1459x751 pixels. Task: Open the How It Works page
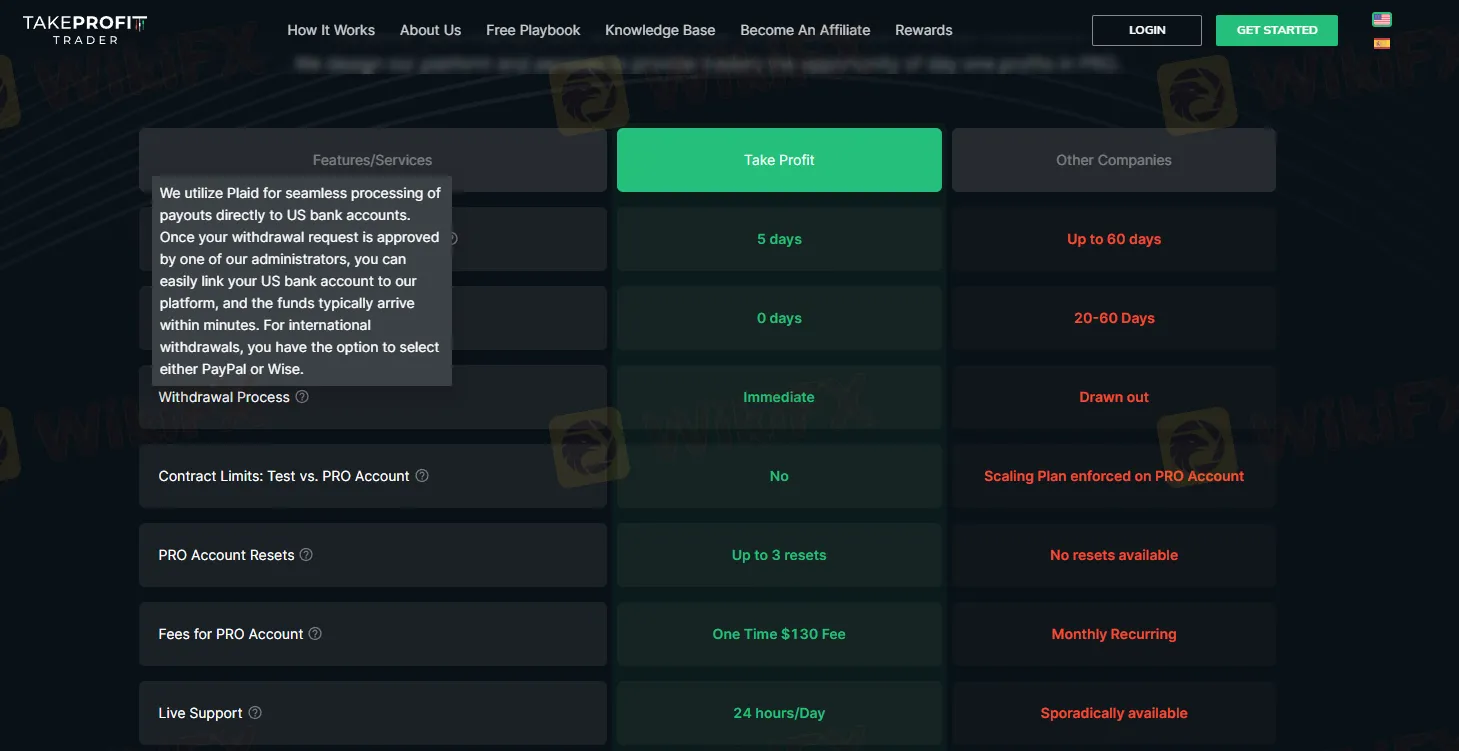(x=331, y=30)
